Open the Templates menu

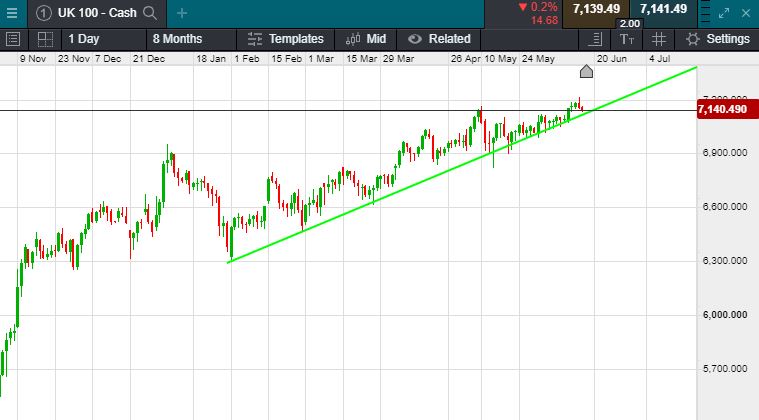click(x=286, y=39)
